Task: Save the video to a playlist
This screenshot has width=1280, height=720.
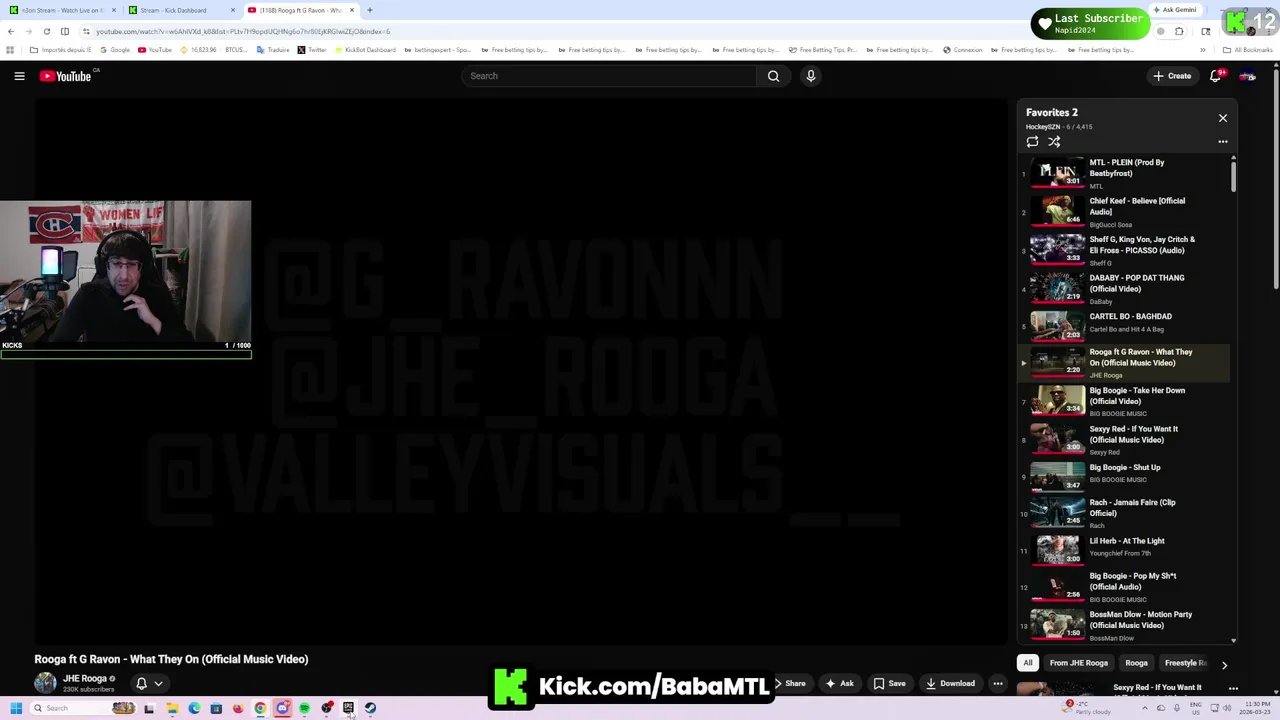Action: (x=889, y=684)
